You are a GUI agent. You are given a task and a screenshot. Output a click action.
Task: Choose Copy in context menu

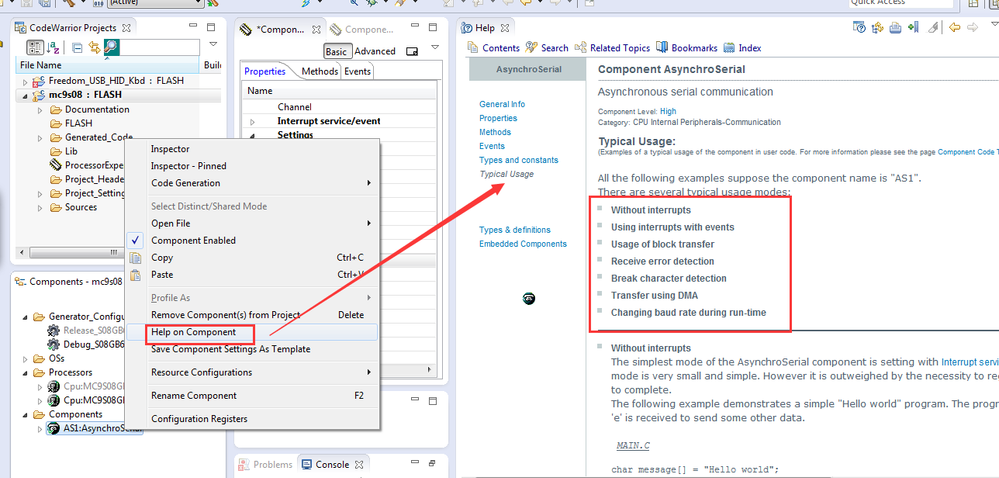pos(252,257)
